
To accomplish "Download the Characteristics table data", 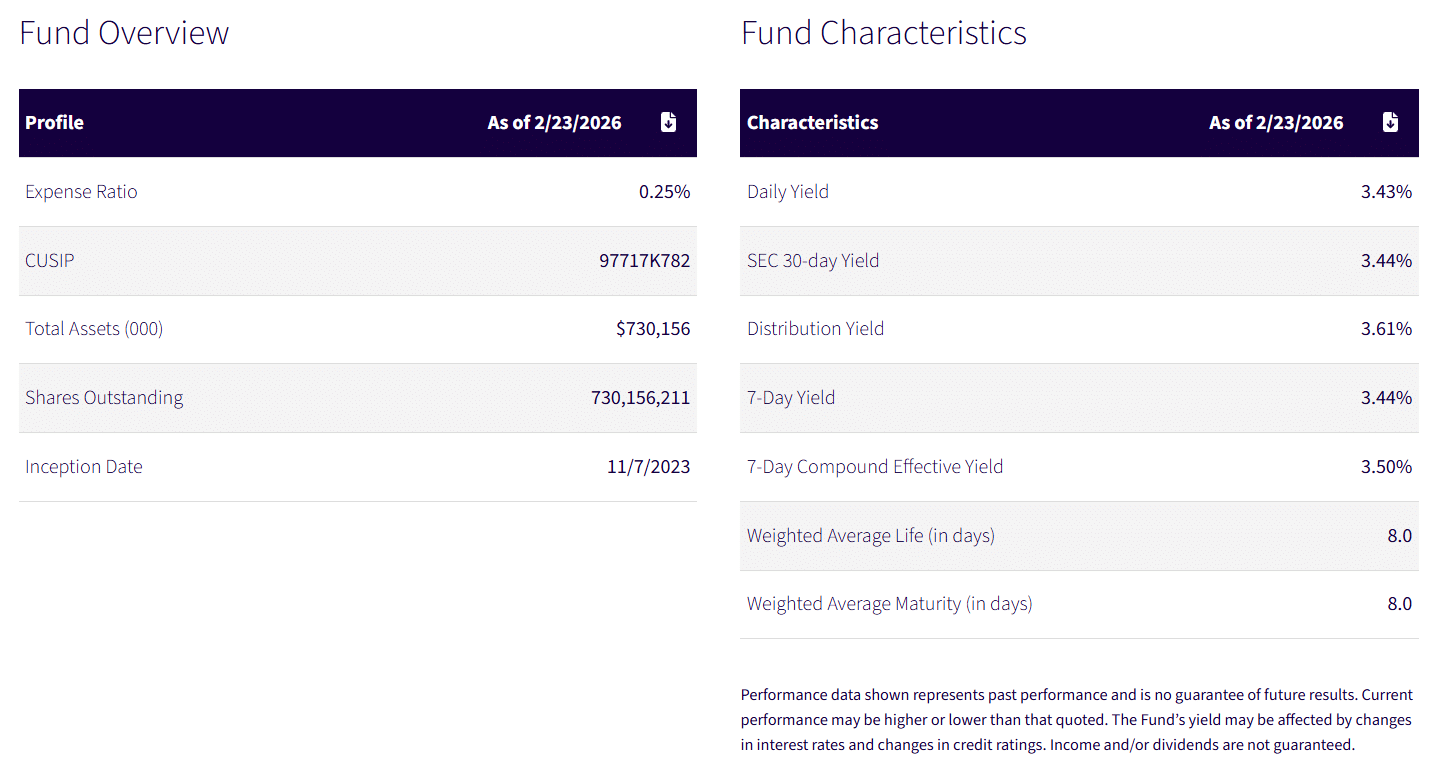I will (x=1390, y=122).
